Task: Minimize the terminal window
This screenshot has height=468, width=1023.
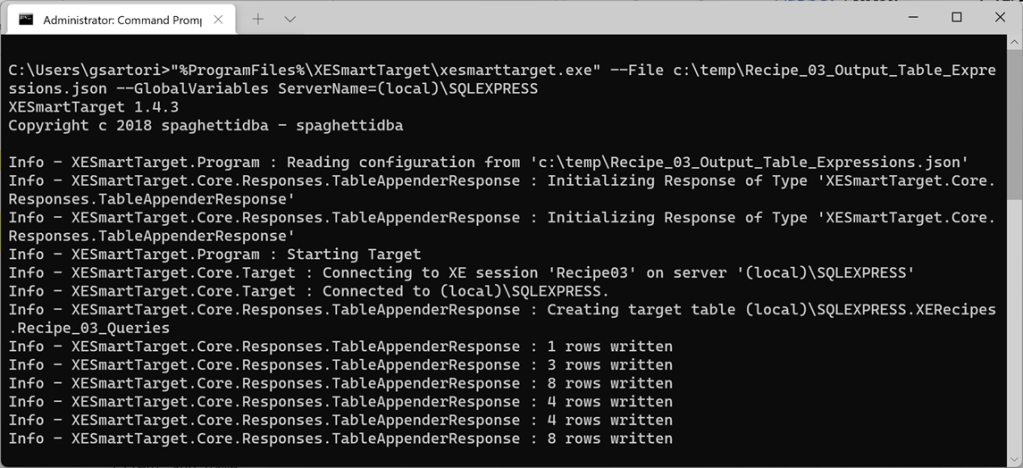Action: [911, 17]
